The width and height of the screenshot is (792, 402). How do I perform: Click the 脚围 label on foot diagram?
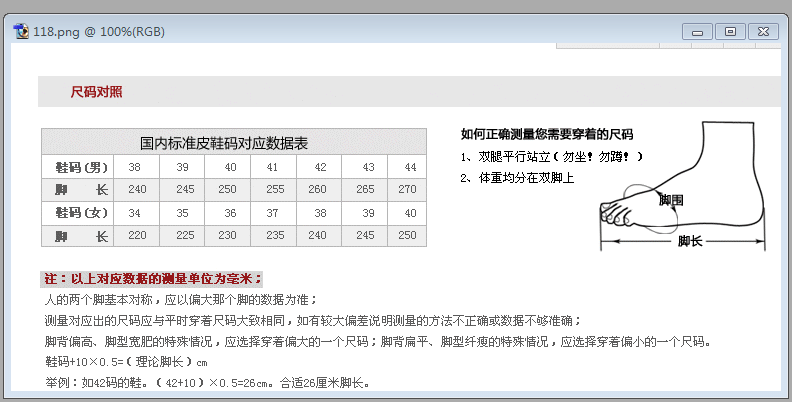[x=671, y=200]
